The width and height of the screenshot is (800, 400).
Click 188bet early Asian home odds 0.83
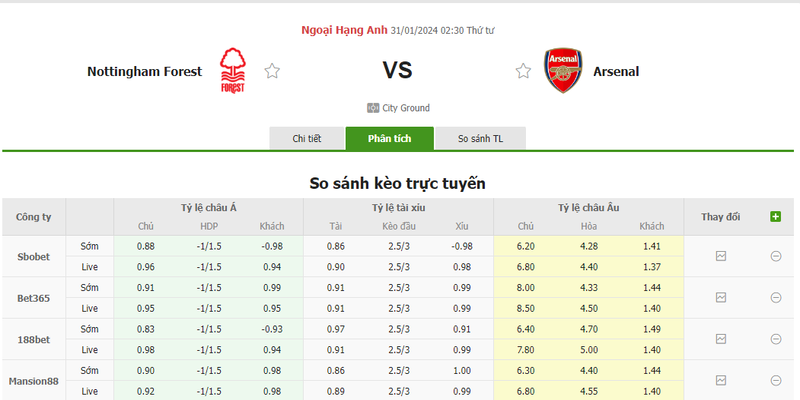[146, 329]
